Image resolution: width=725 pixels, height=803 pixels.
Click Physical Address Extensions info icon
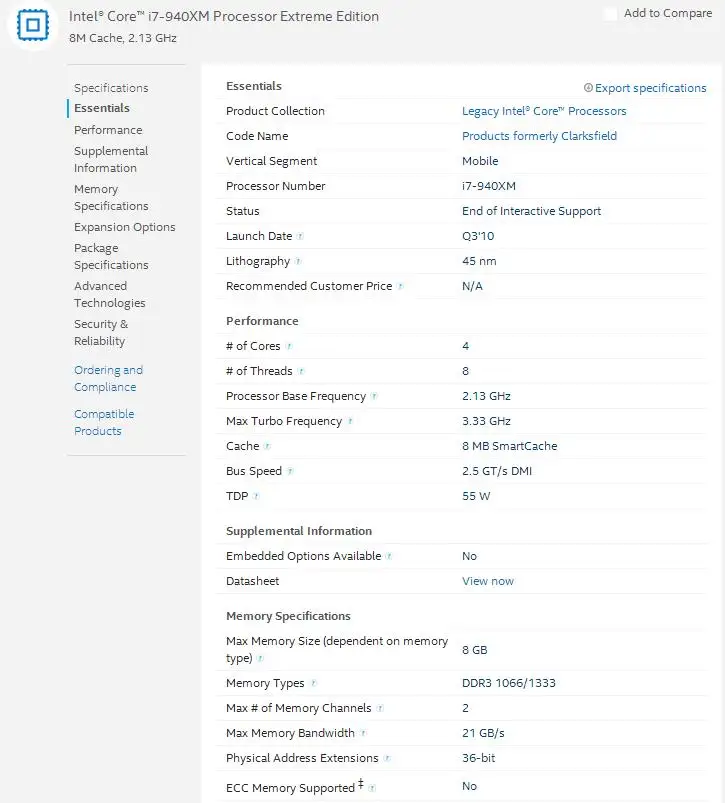click(x=387, y=758)
